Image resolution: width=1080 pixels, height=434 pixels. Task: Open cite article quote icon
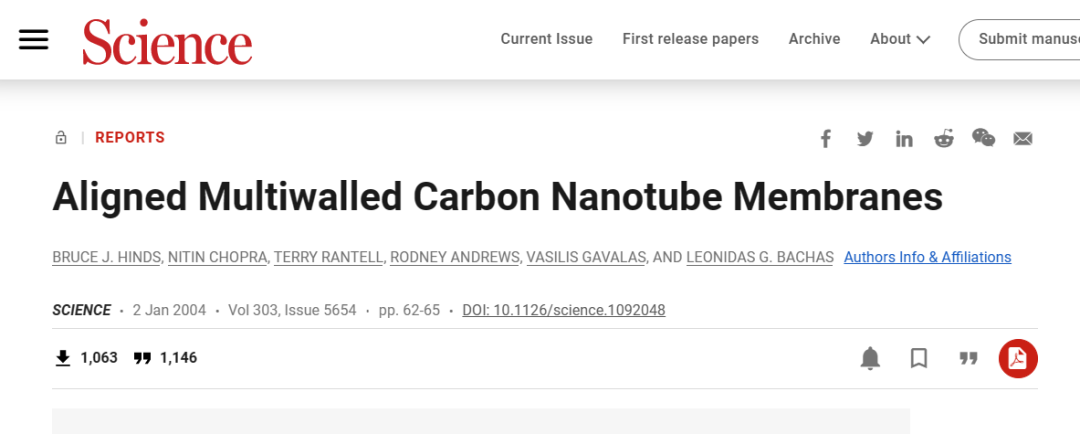pos(968,358)
